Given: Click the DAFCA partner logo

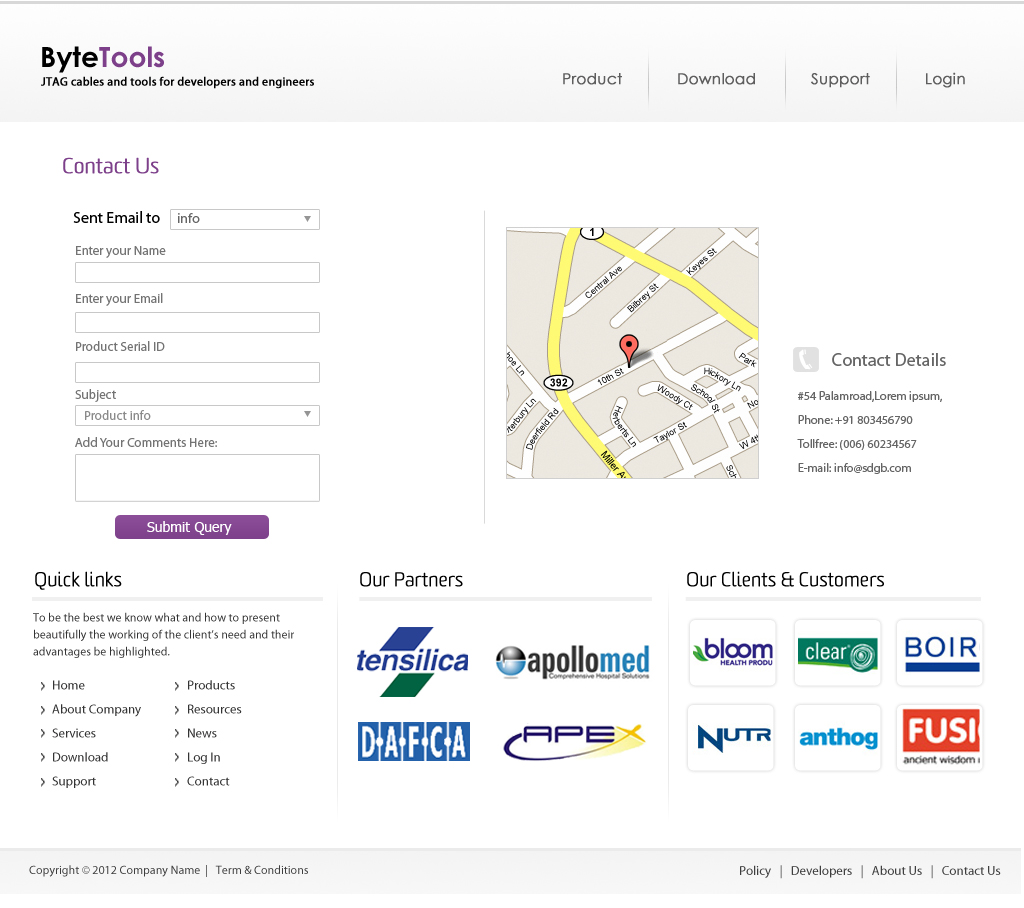Looking at the screenshot, I should 413,742.
